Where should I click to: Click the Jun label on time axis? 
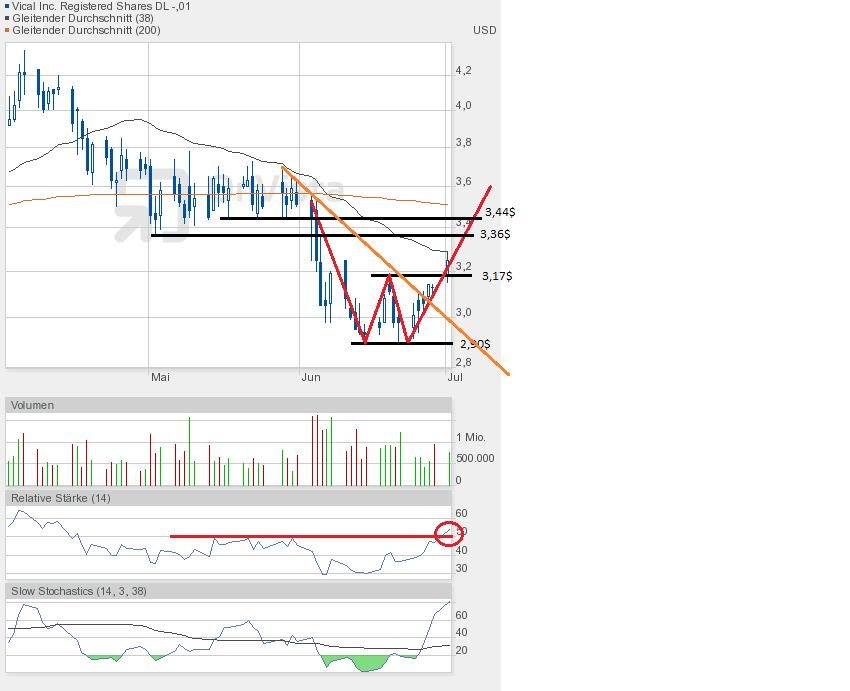[x=311, y=377]
